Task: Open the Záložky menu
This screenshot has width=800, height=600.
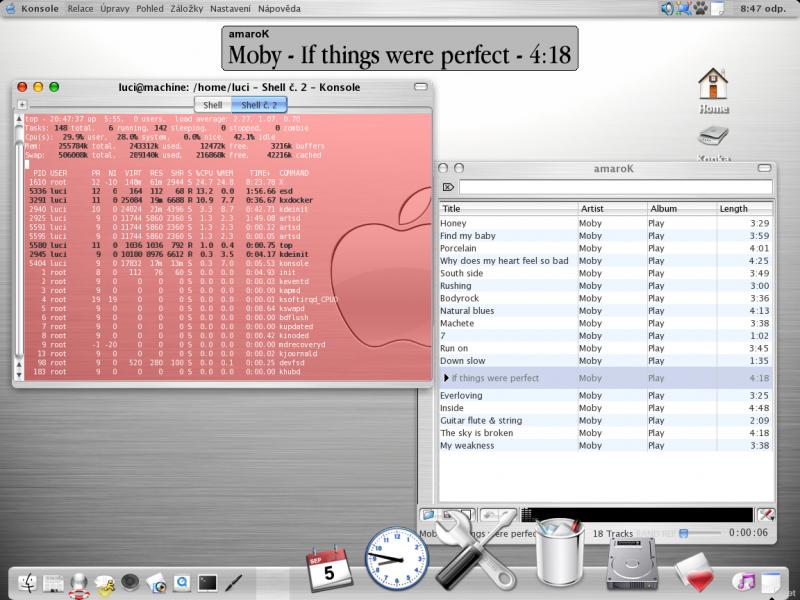Action: (x=187, y=9)
